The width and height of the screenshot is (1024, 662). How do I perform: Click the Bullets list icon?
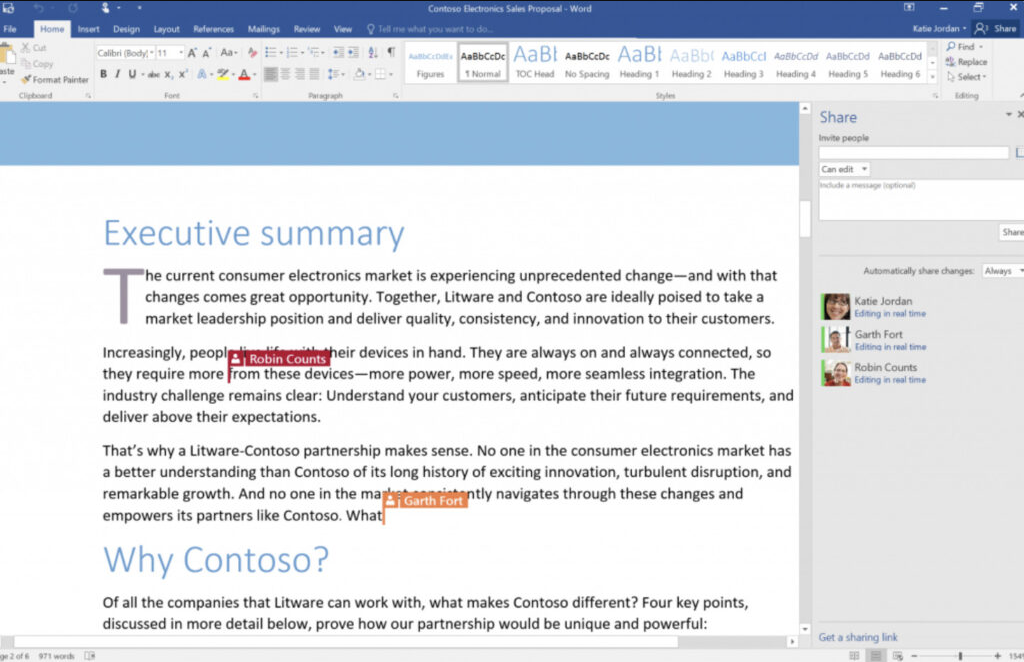tap(270, 53)
